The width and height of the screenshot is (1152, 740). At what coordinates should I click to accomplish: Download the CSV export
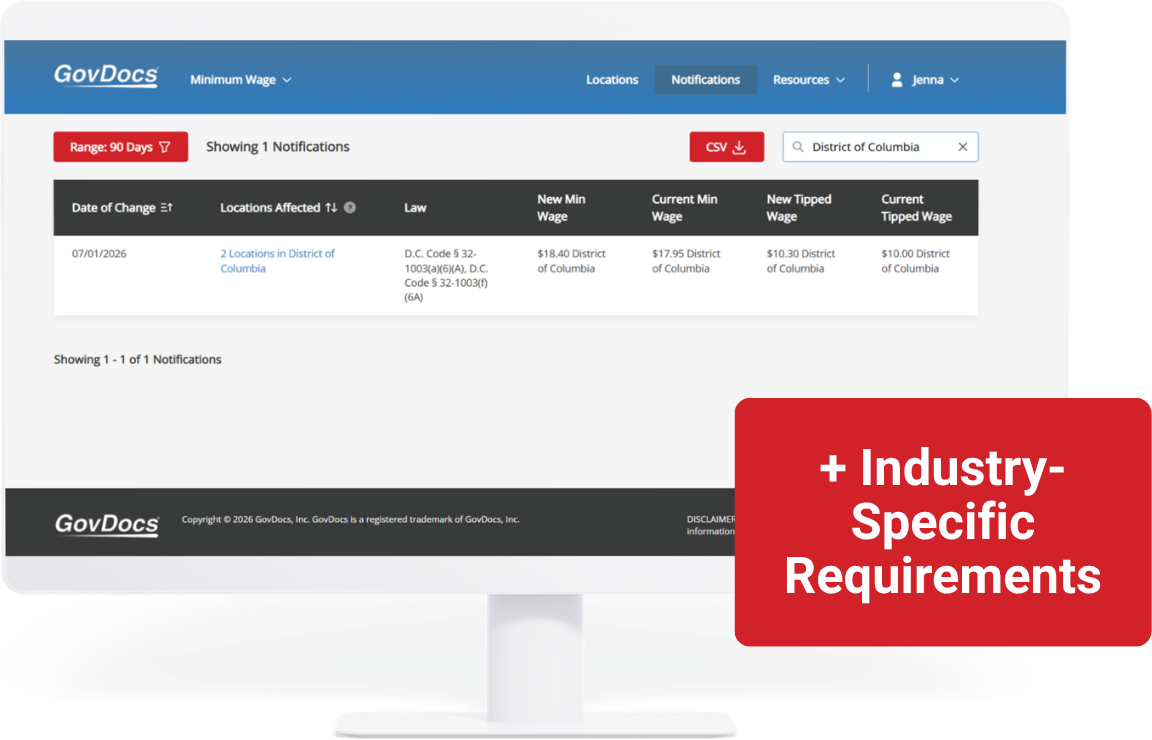pos(726,147)
